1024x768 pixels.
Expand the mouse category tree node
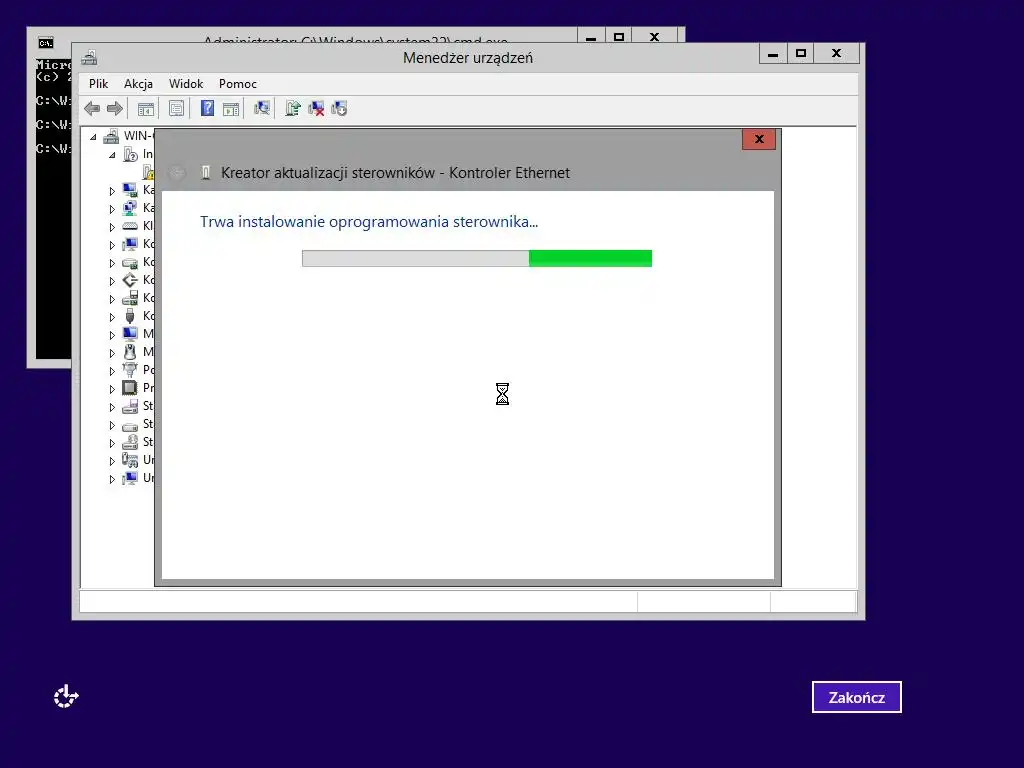click(112, 353)
